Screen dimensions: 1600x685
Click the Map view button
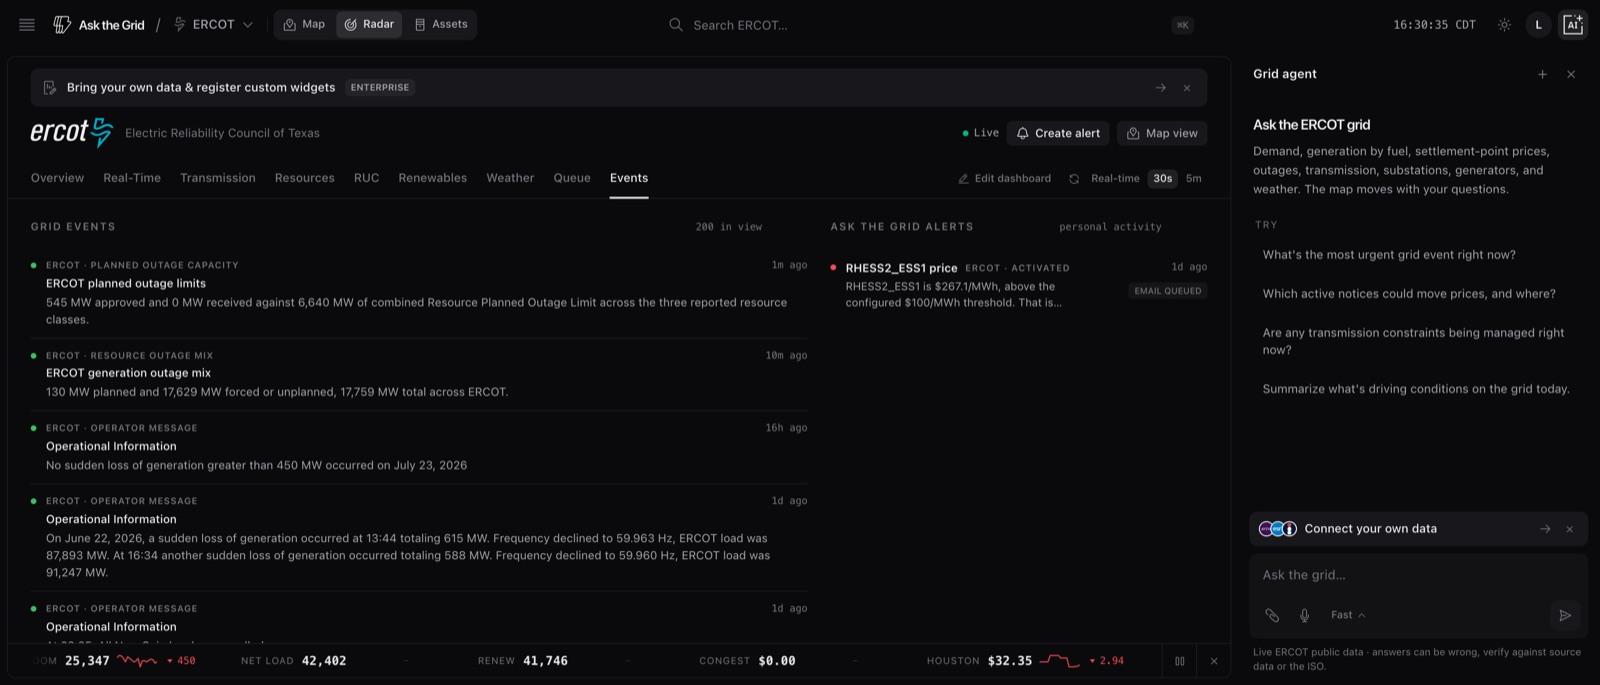1162,133
